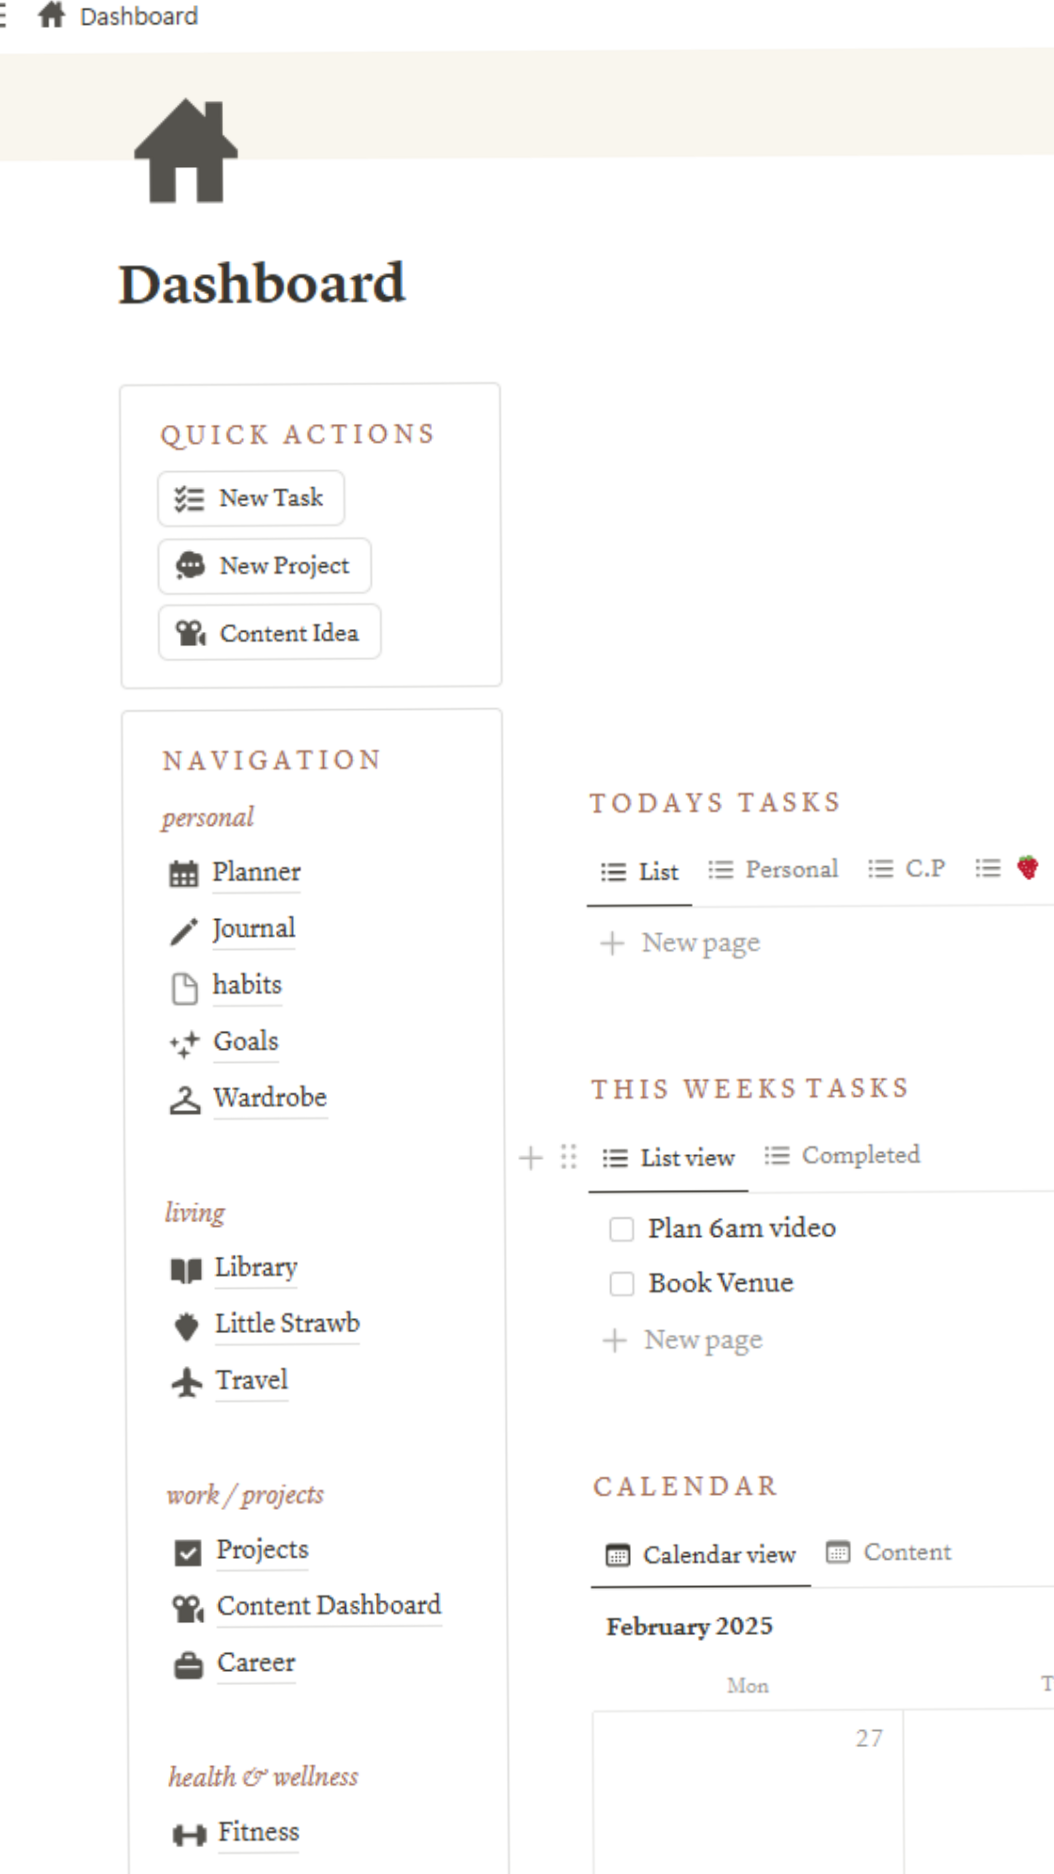1054x1874 pixels.
Task: Mark Book Venue as done
Action: point(622,1283)
